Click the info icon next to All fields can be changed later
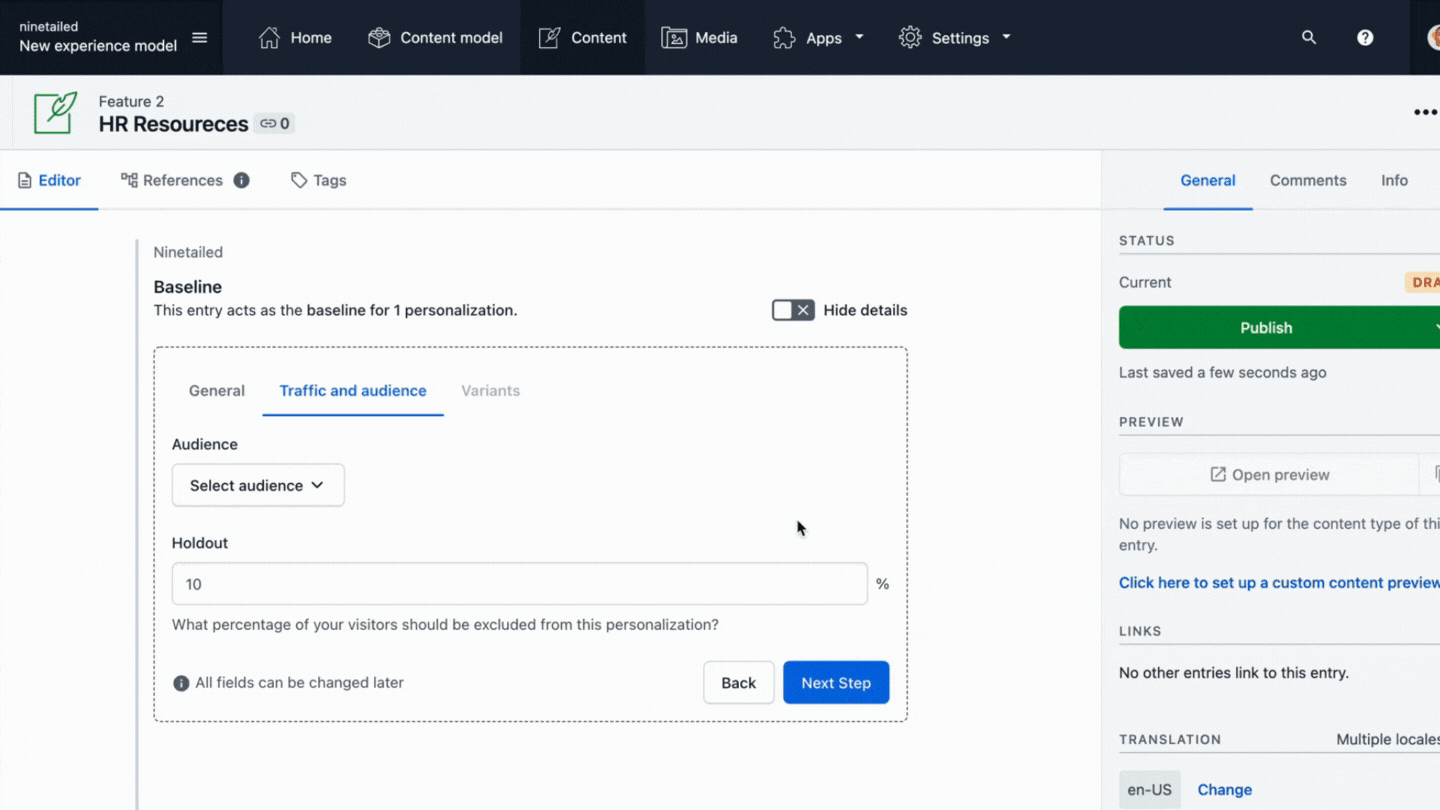The height and width of the screenshot is (810, 1440). coord(181,683)
